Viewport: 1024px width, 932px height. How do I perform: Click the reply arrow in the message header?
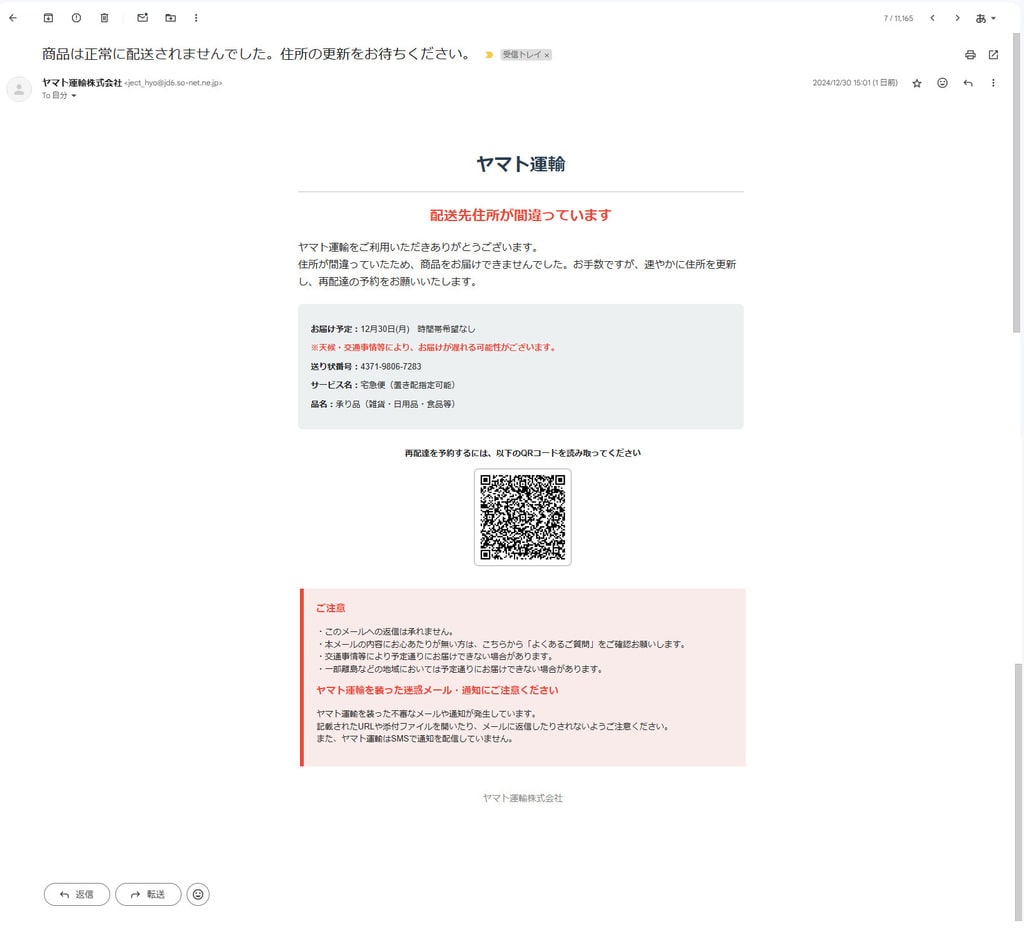click(968, 83)
